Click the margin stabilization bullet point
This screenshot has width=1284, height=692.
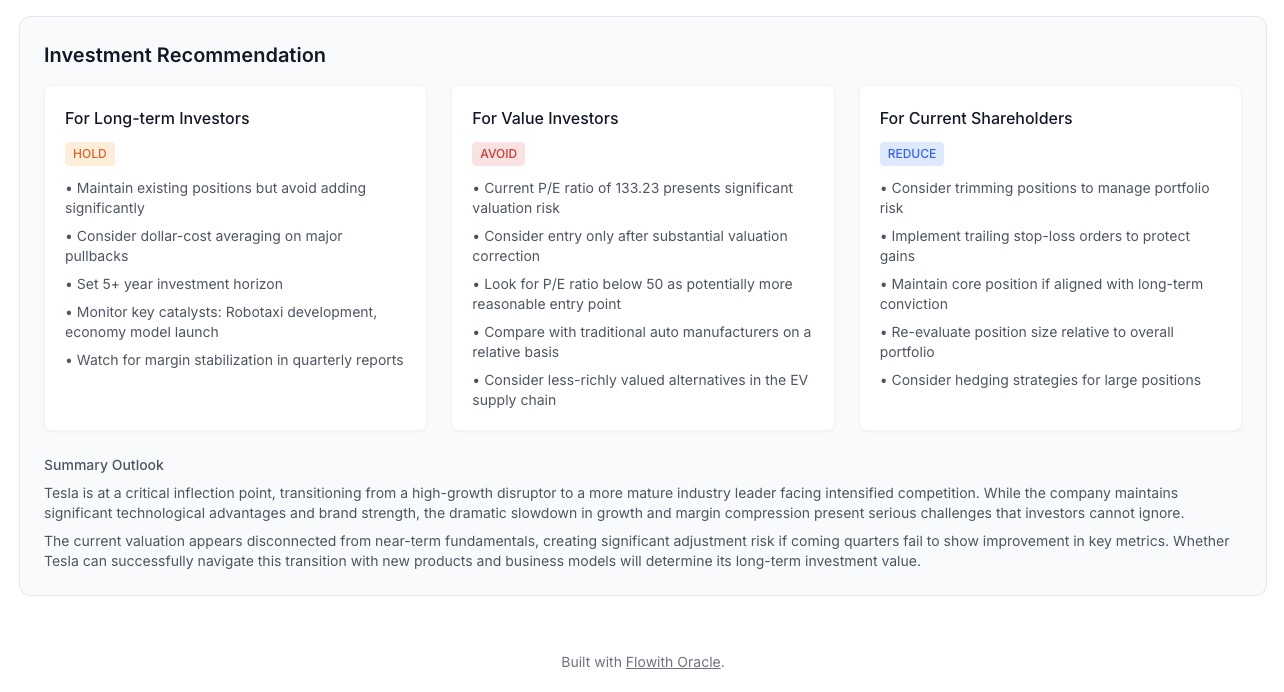tap(234, 360)
